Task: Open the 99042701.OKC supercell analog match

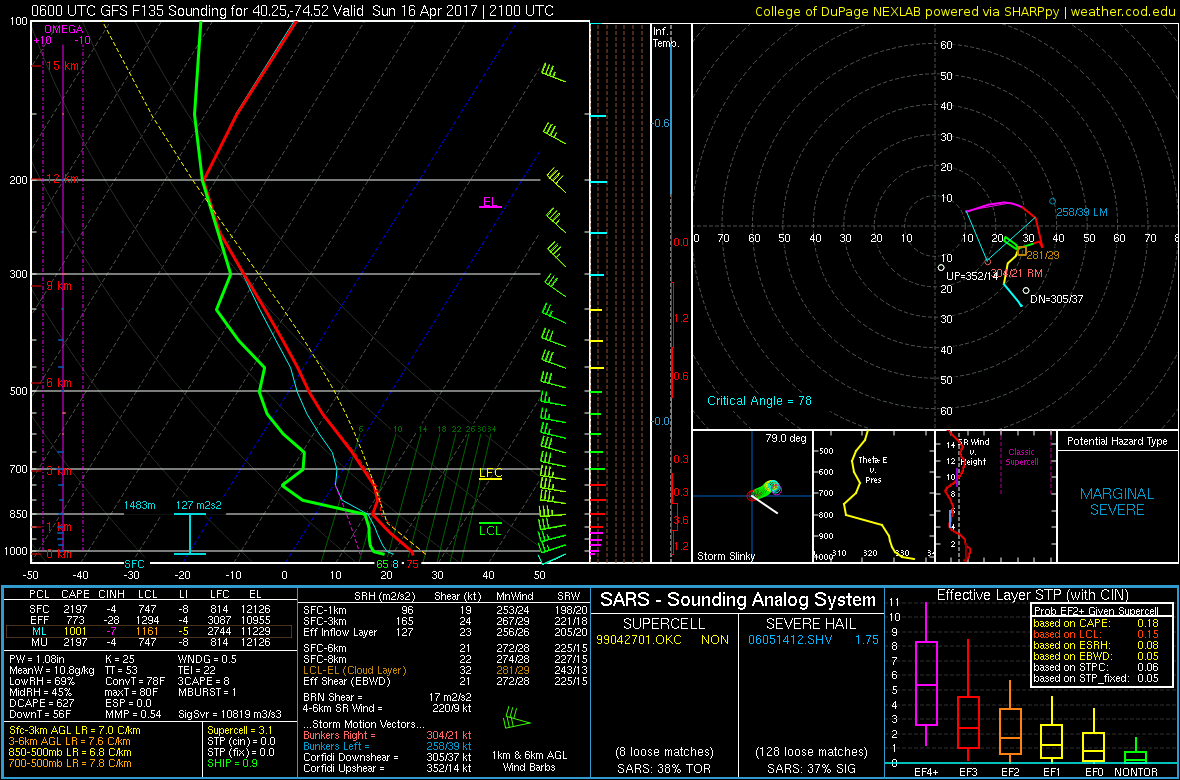Action: coord(638,638)
